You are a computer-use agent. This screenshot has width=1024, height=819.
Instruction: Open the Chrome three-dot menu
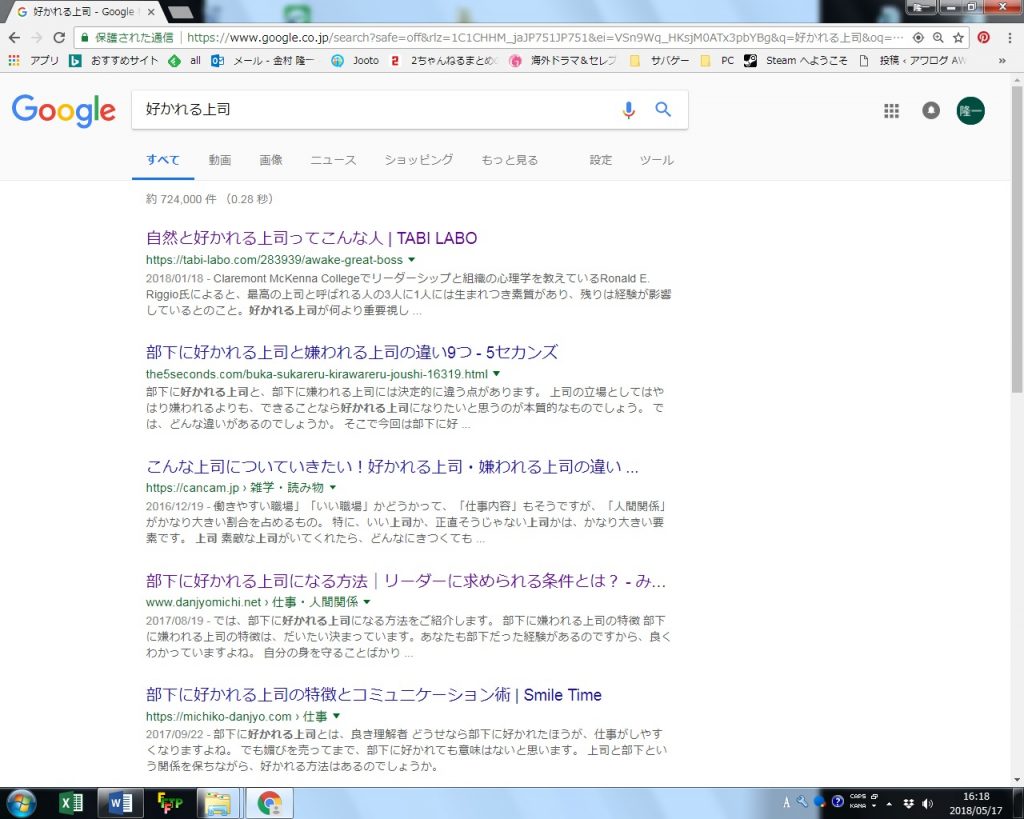click(x=1010, y=38)
